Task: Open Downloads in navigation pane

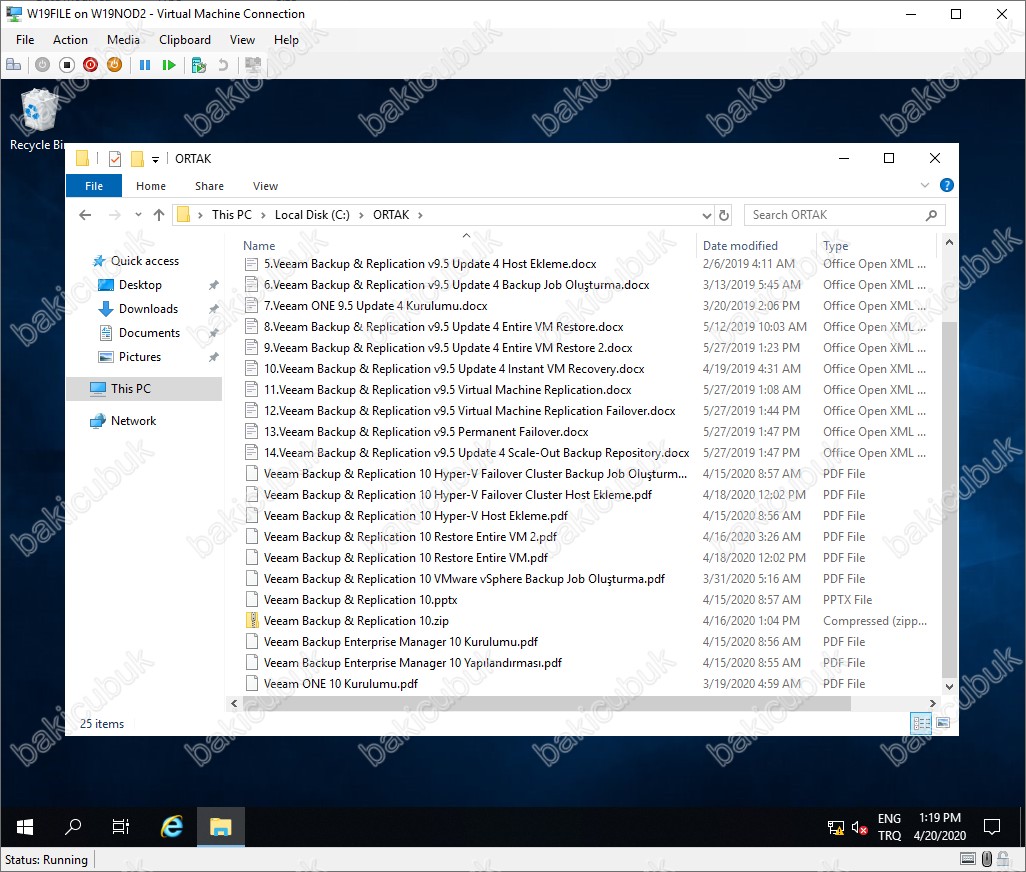Action: pyautogui.click(x=148, y=309)
